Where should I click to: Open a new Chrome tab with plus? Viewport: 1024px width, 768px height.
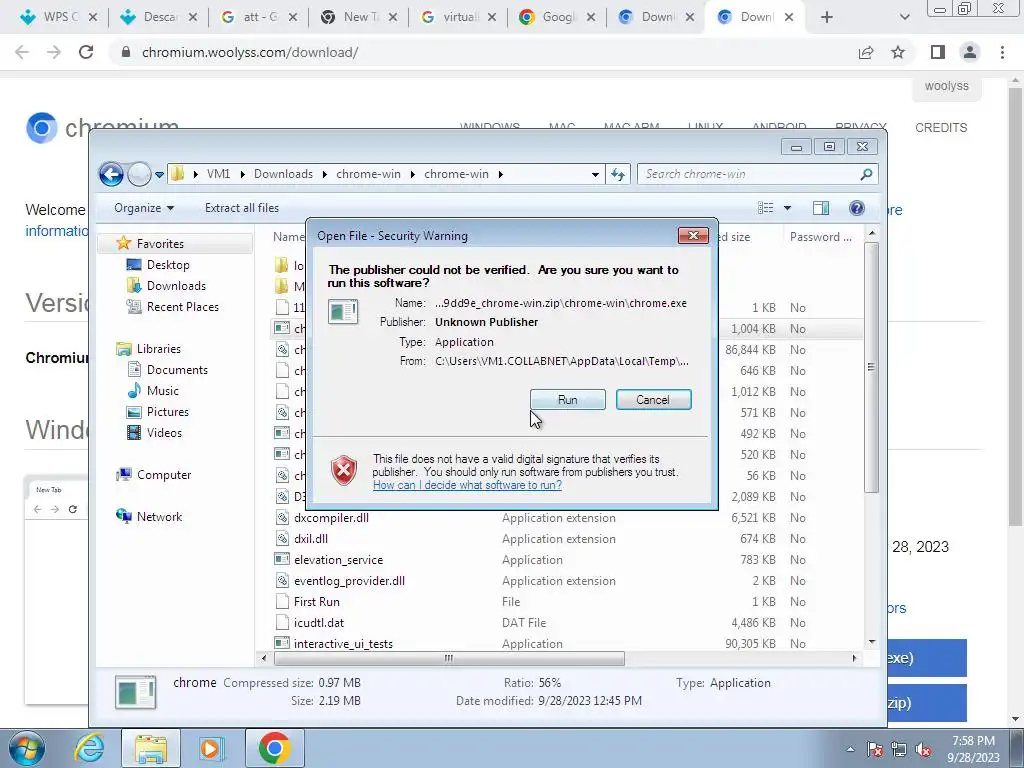pyautogui.click(x=827, y=17)
